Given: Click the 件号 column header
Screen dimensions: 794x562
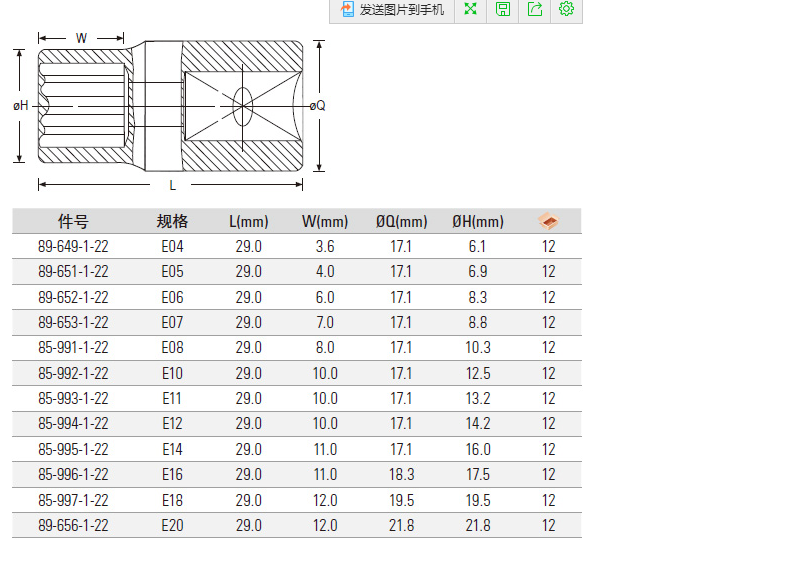Looking at the screenshot, I should (x=73, y=221).
